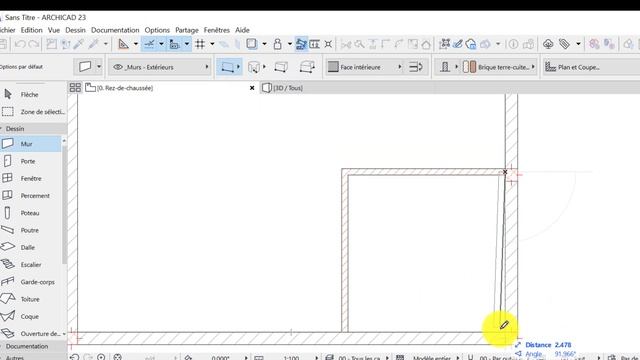Select the Fenêtre window tool
The height and width of the screenshot is (360, 640).
pyautogui.click(x=31, y=178)
